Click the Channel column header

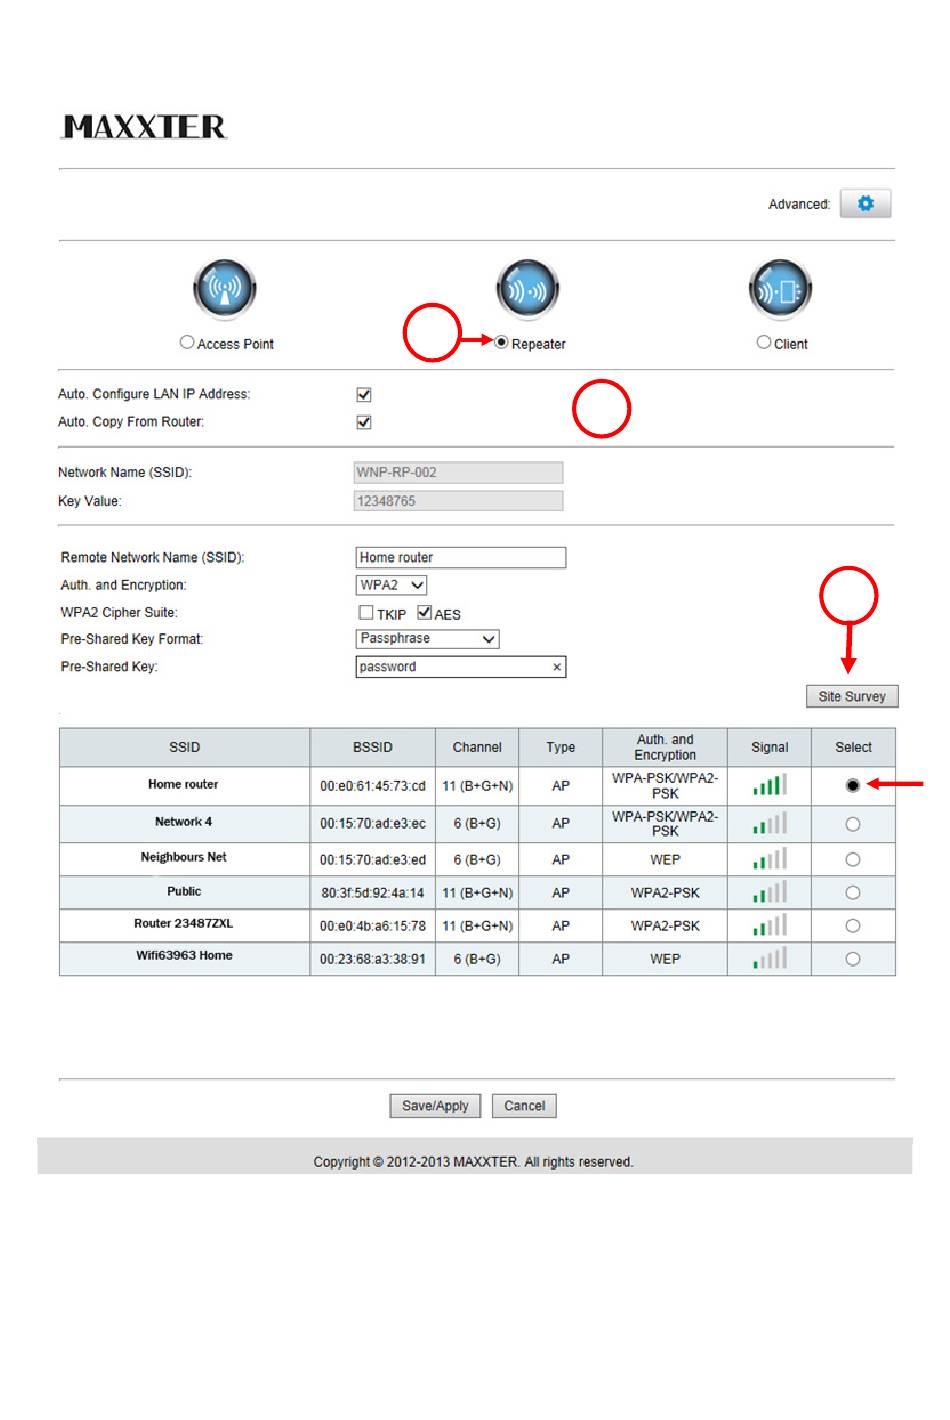[477, 747]
